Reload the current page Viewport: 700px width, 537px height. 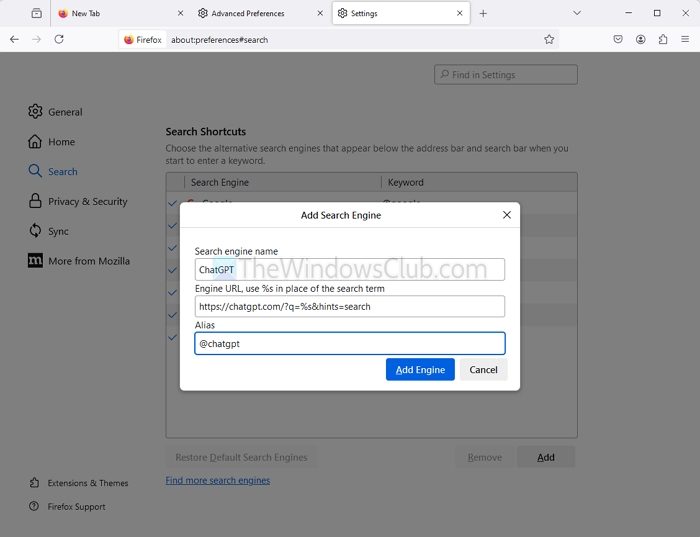click(59, 39)
